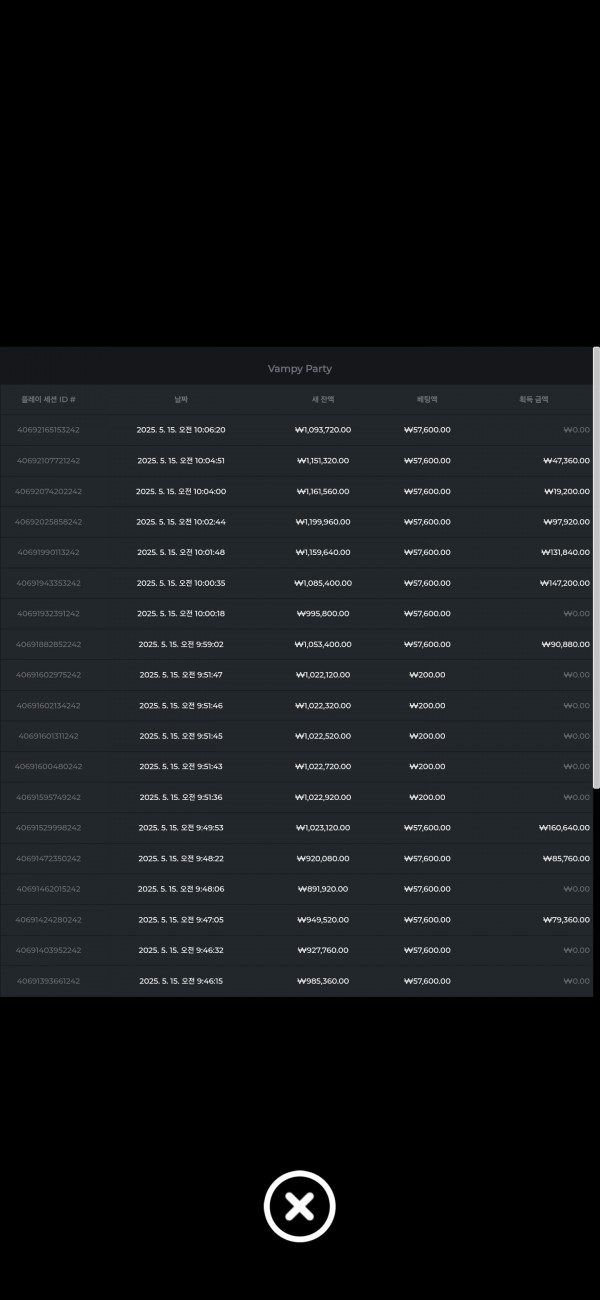Click the ₩200.00 bet in the 9:51:47 row
Viewport: 600px width, 1300px height.
(x=428, y=675)
